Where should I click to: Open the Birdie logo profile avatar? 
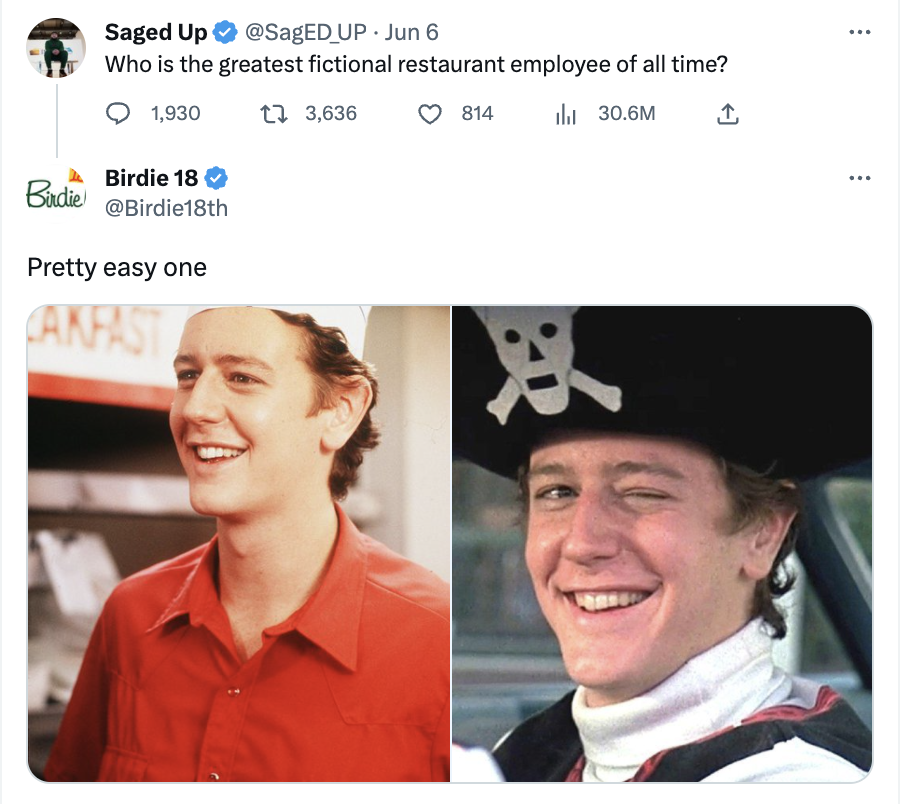56,193
